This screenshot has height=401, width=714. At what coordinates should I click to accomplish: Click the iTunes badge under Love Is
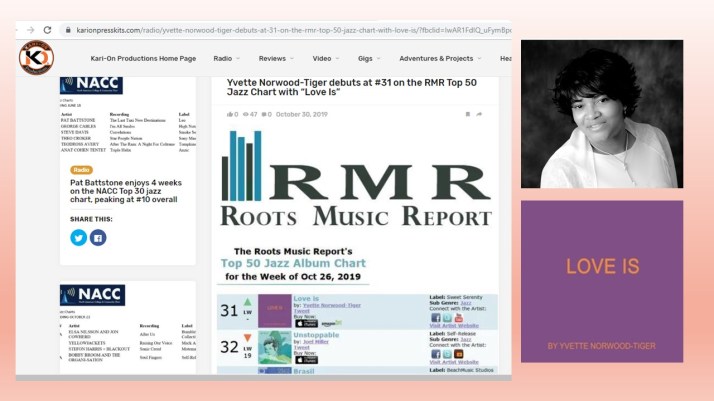tap(306, 324)
